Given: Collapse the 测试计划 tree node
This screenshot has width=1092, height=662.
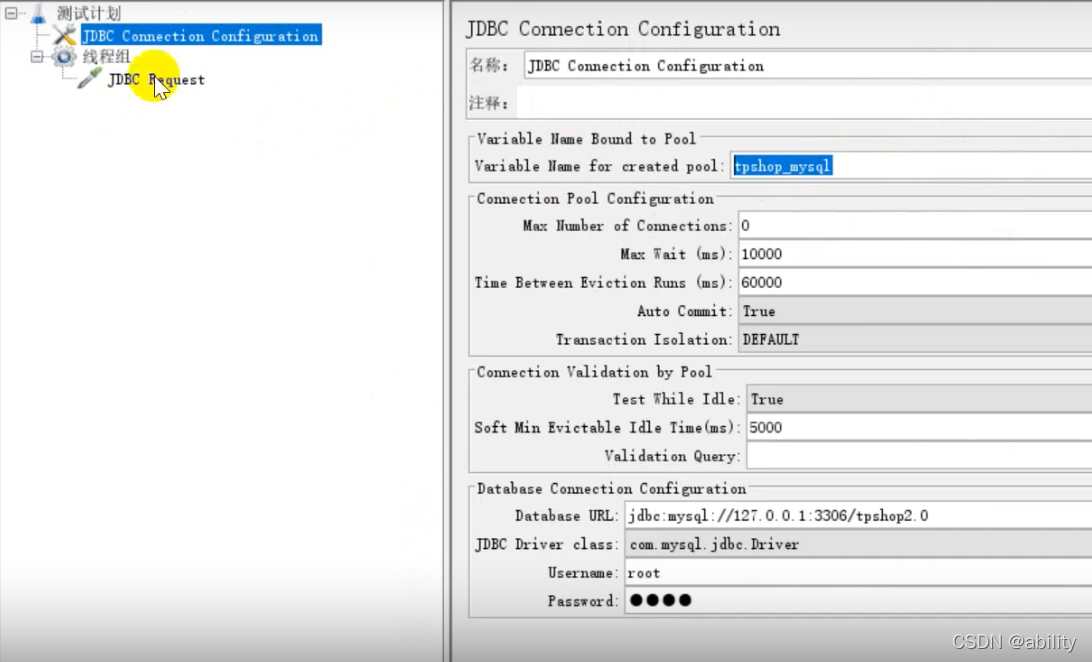Looking at the screenshot, I should (11, 13).
